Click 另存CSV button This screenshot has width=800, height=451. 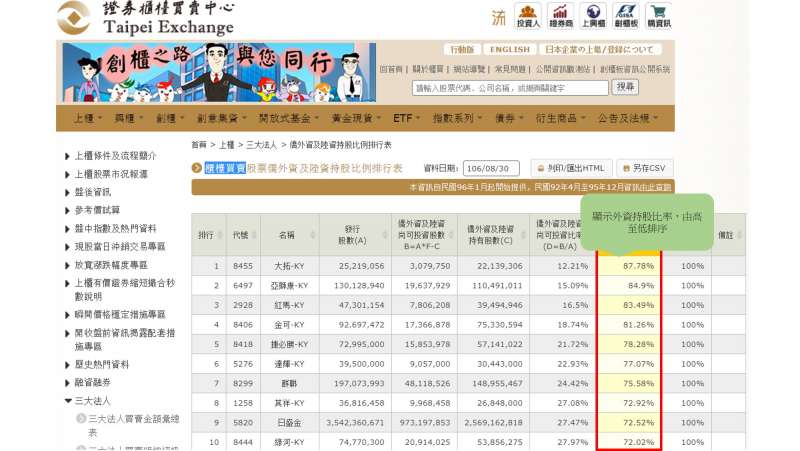645,168
